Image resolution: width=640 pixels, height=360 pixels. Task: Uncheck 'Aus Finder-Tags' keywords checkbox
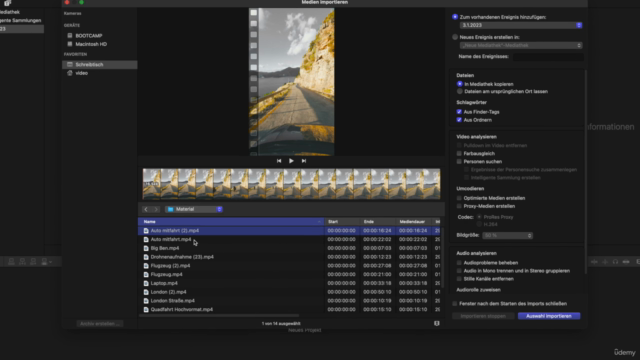click(x=459, y=112)
